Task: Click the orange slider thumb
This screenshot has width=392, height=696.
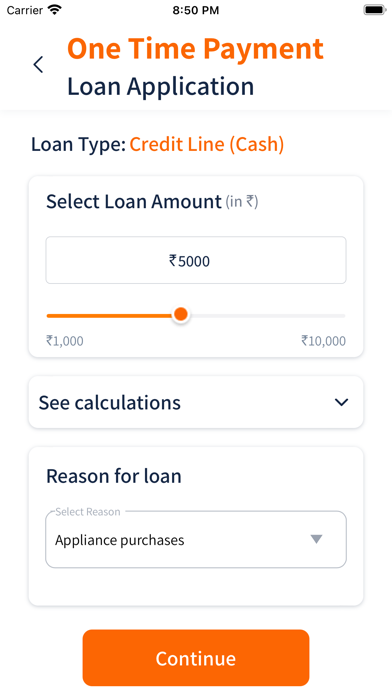Action: point(181,315)
